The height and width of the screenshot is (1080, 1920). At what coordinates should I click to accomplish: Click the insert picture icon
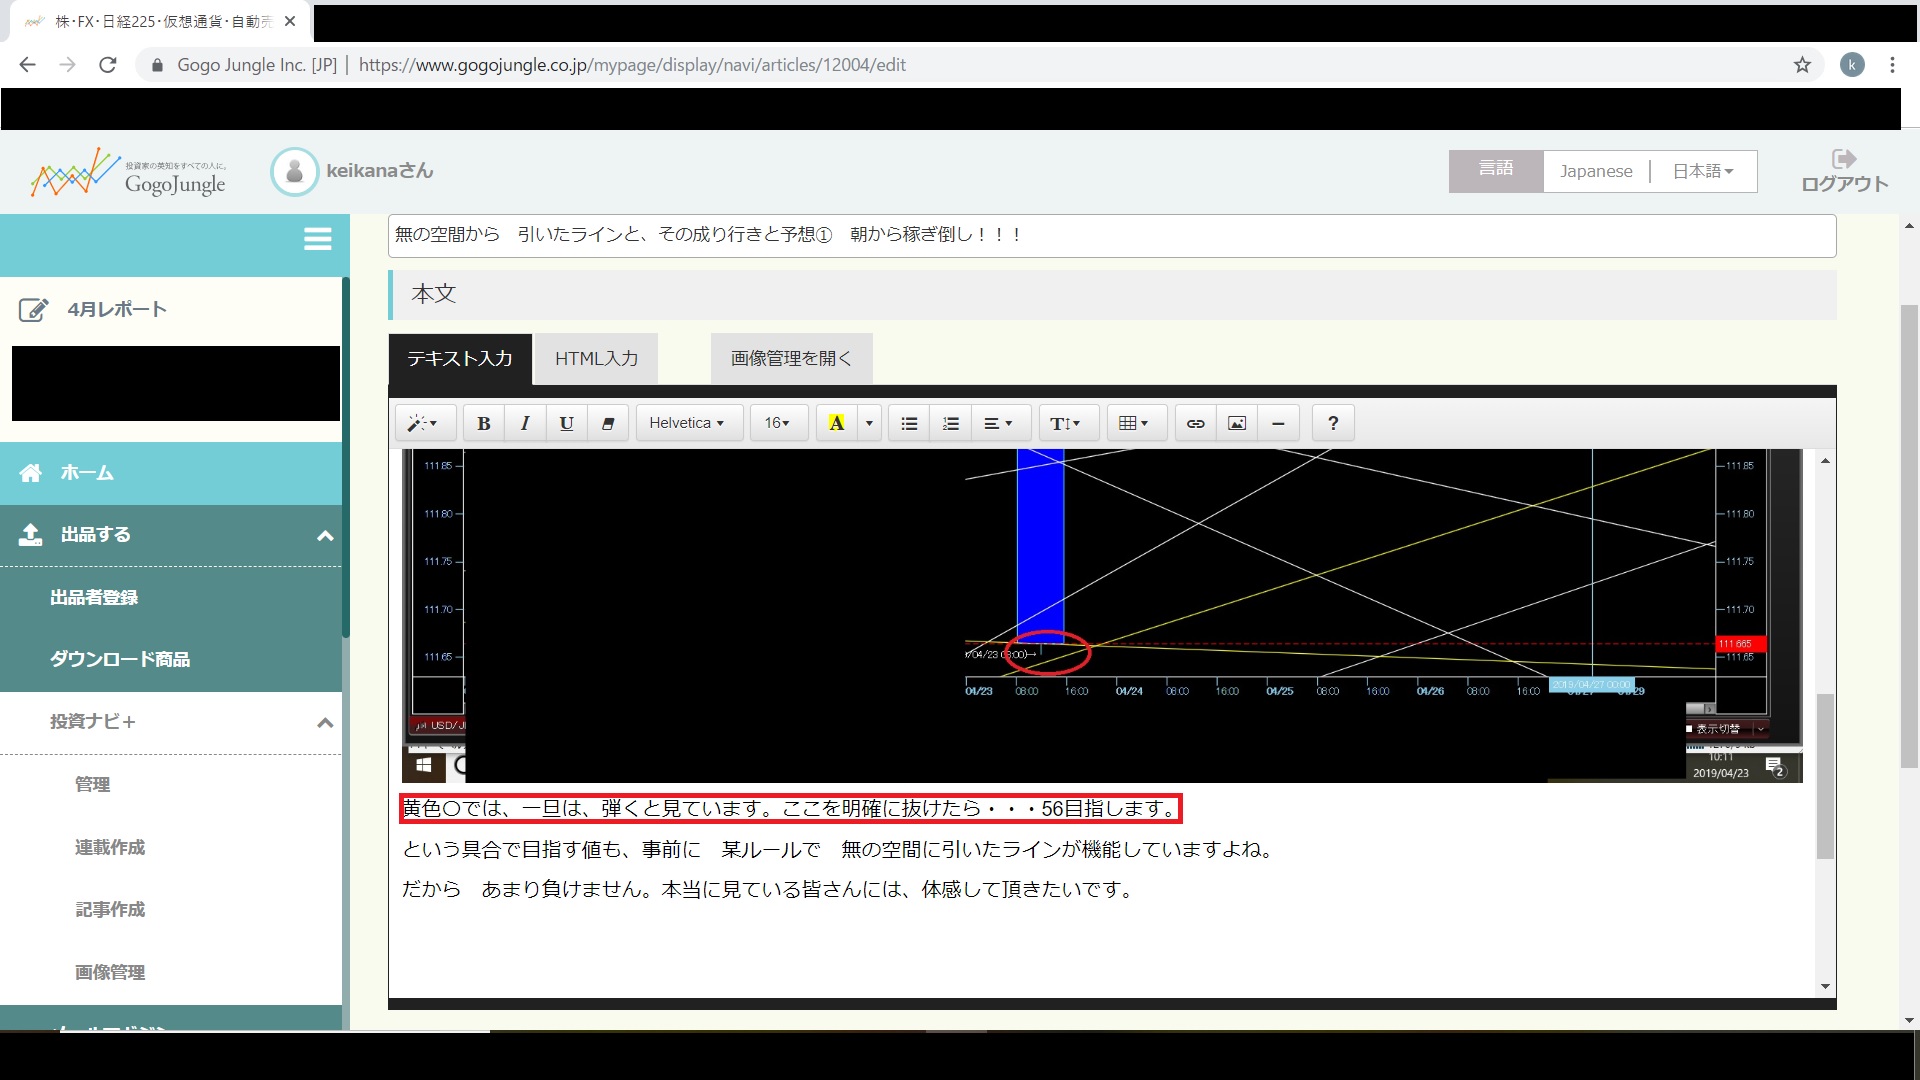tap(1237, 423)
